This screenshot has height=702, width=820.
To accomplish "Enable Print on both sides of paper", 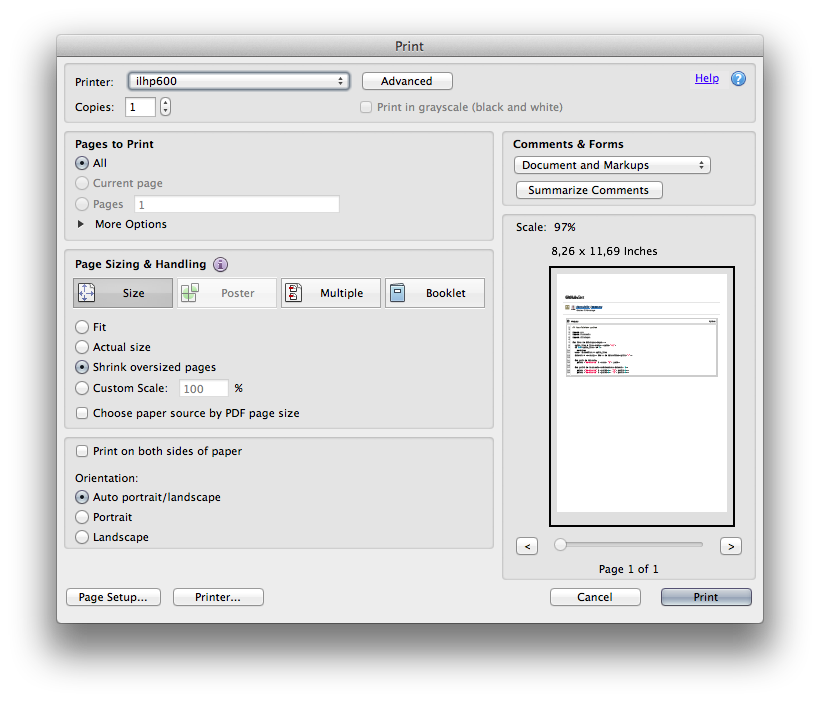I will [x=83, y=452].
